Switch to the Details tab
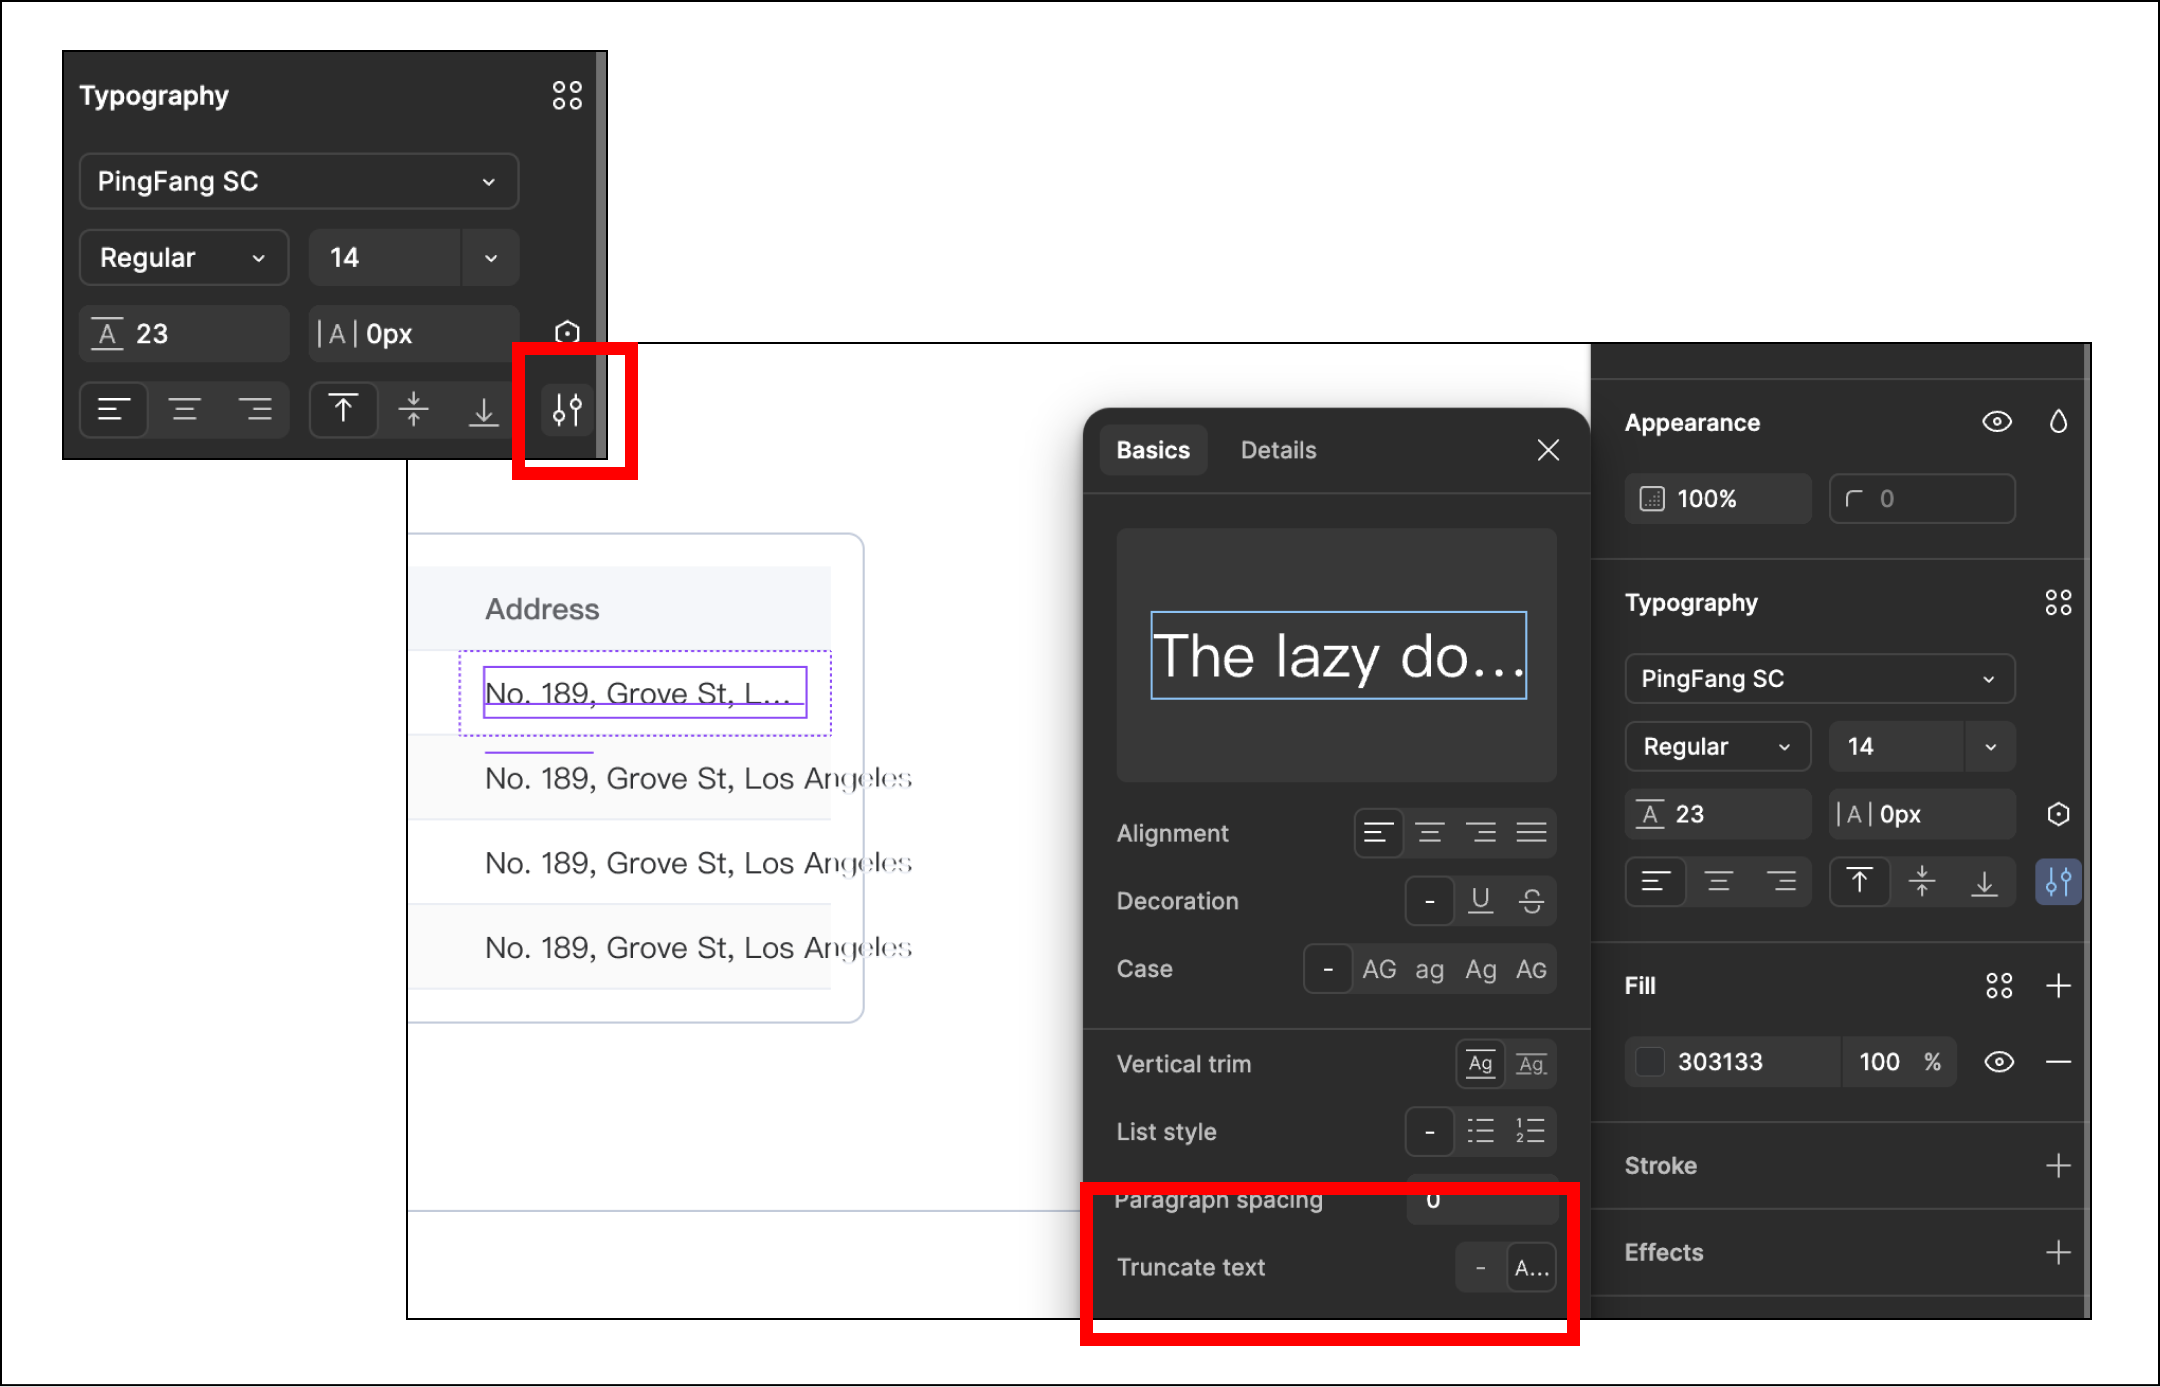The height and width of the screenshot is (1387, 2160). coord(1278,450)
